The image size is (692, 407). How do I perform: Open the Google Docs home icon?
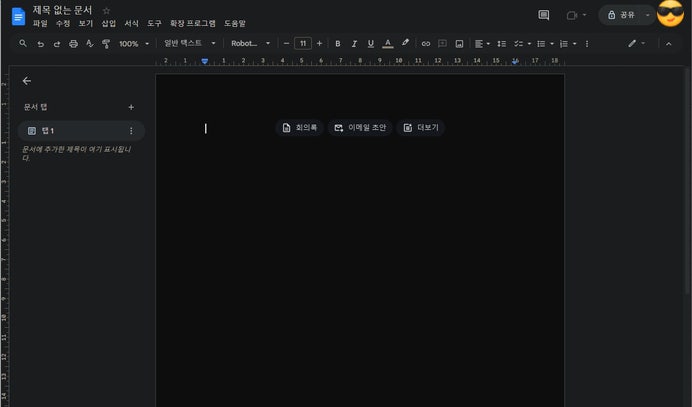point(18,17)
